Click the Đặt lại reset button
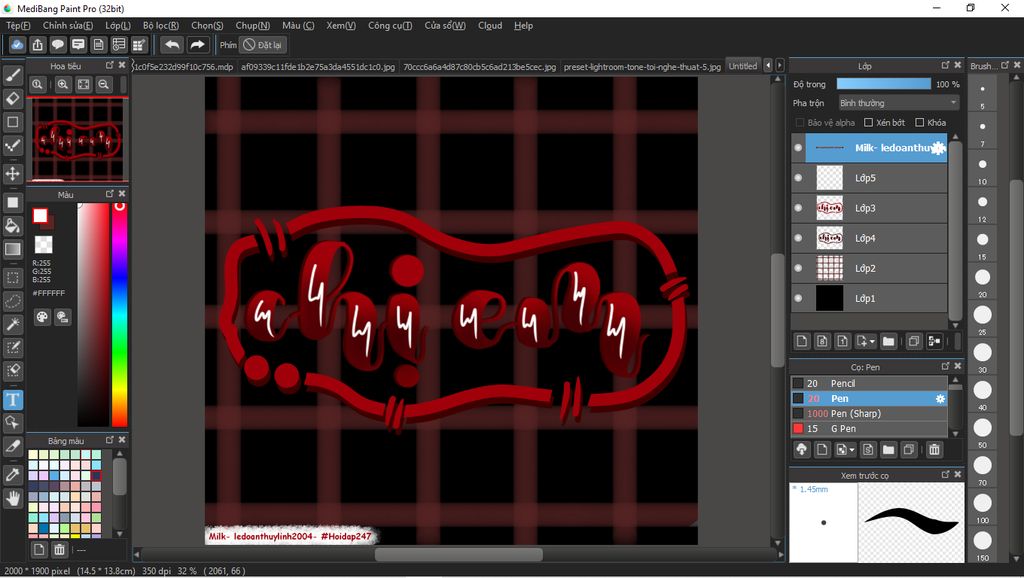 (263, 45)
